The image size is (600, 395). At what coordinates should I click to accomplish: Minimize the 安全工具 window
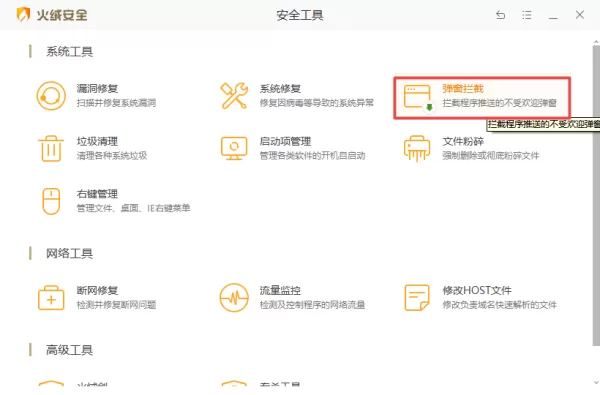coord(553,17)
